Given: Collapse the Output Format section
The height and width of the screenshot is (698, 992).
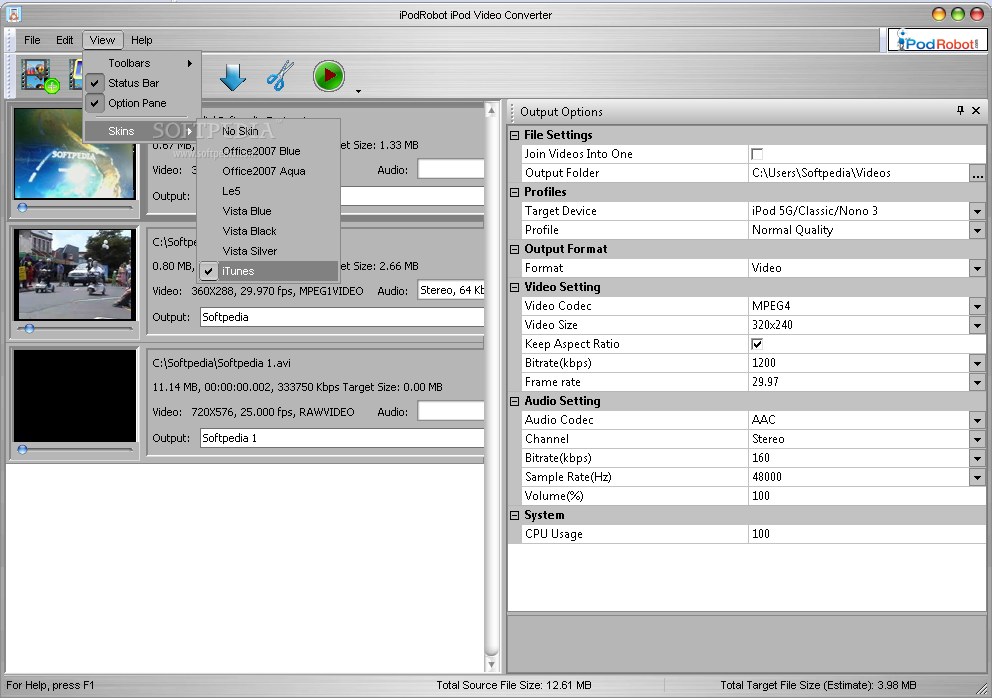Looking at the screenshot, I should pos(514,249).
